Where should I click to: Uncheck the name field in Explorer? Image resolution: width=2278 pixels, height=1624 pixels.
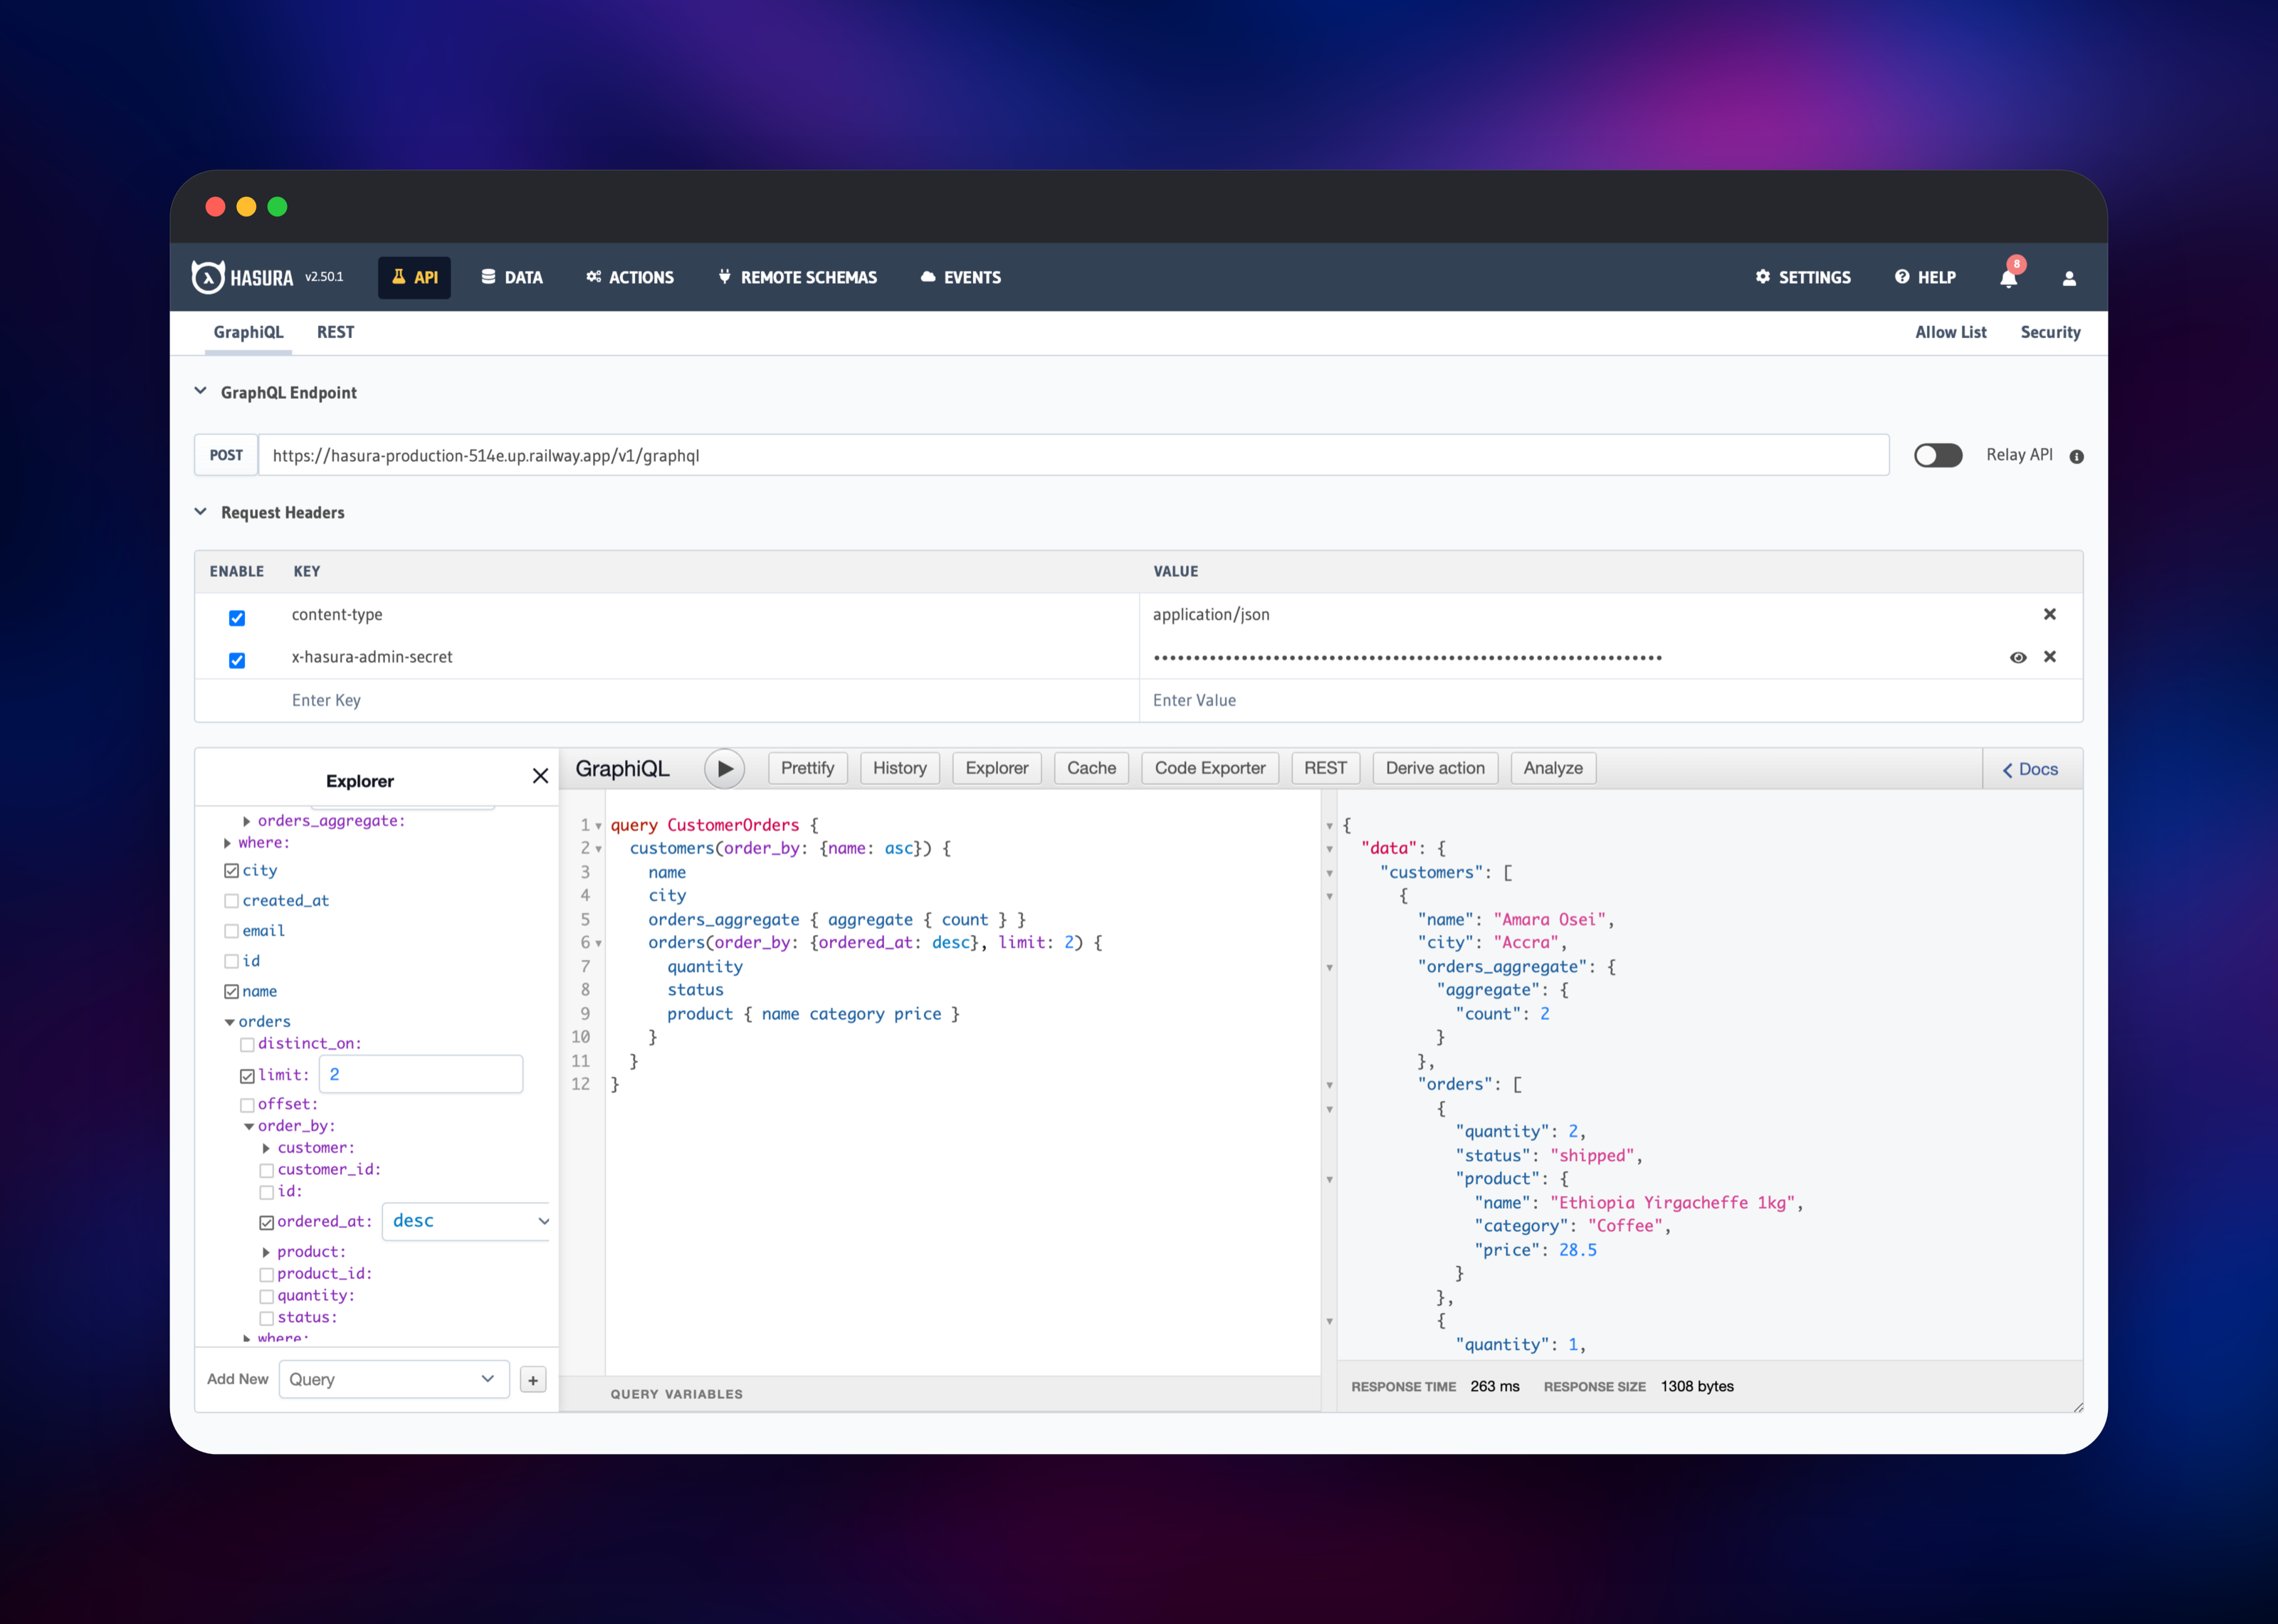(x=231, y=992)
